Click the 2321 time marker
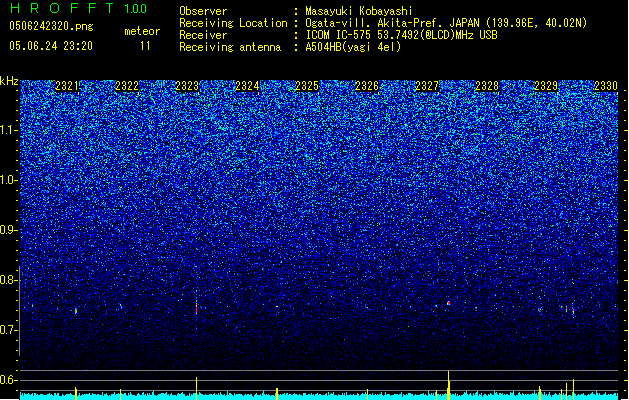 tap(67, 86)
